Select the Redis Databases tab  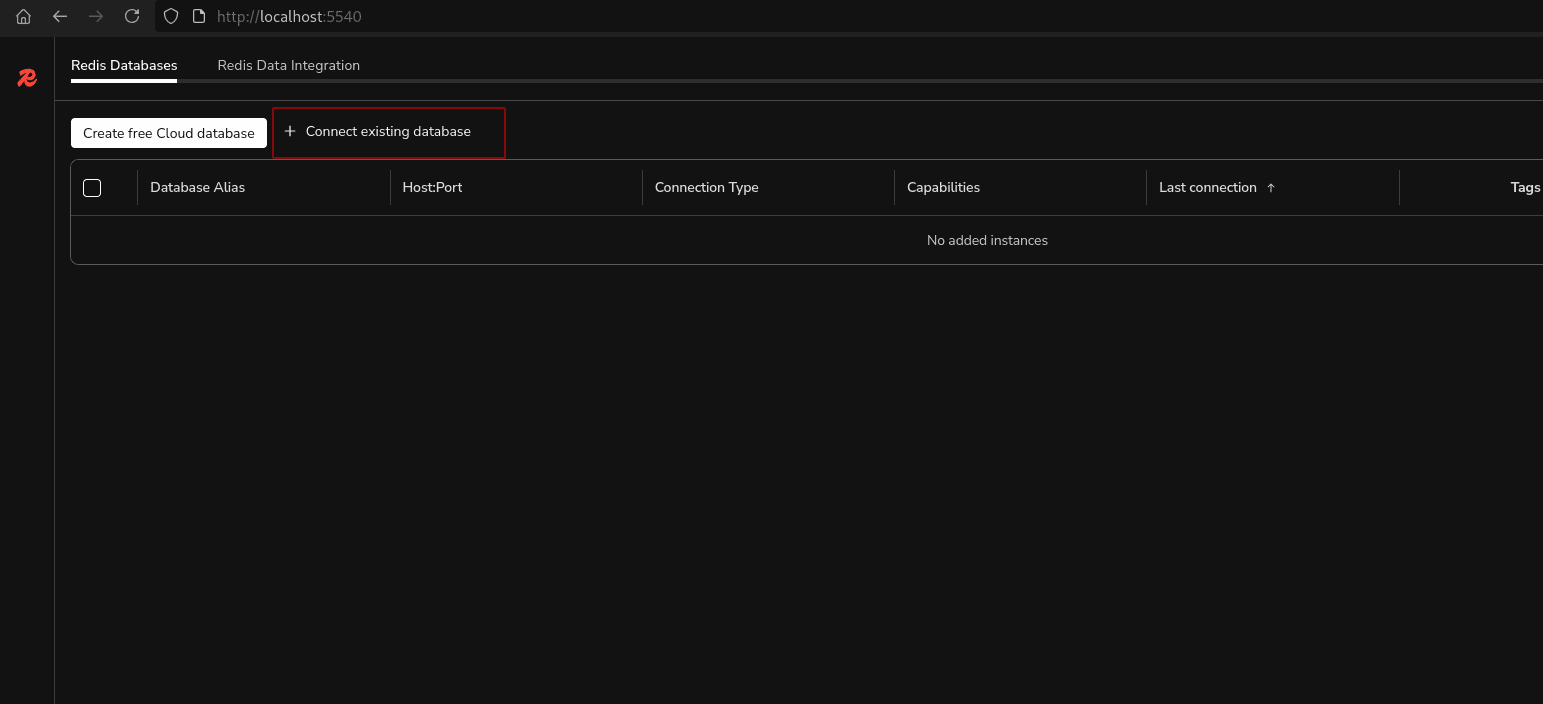pyautogui.click(x=123, y=65)
